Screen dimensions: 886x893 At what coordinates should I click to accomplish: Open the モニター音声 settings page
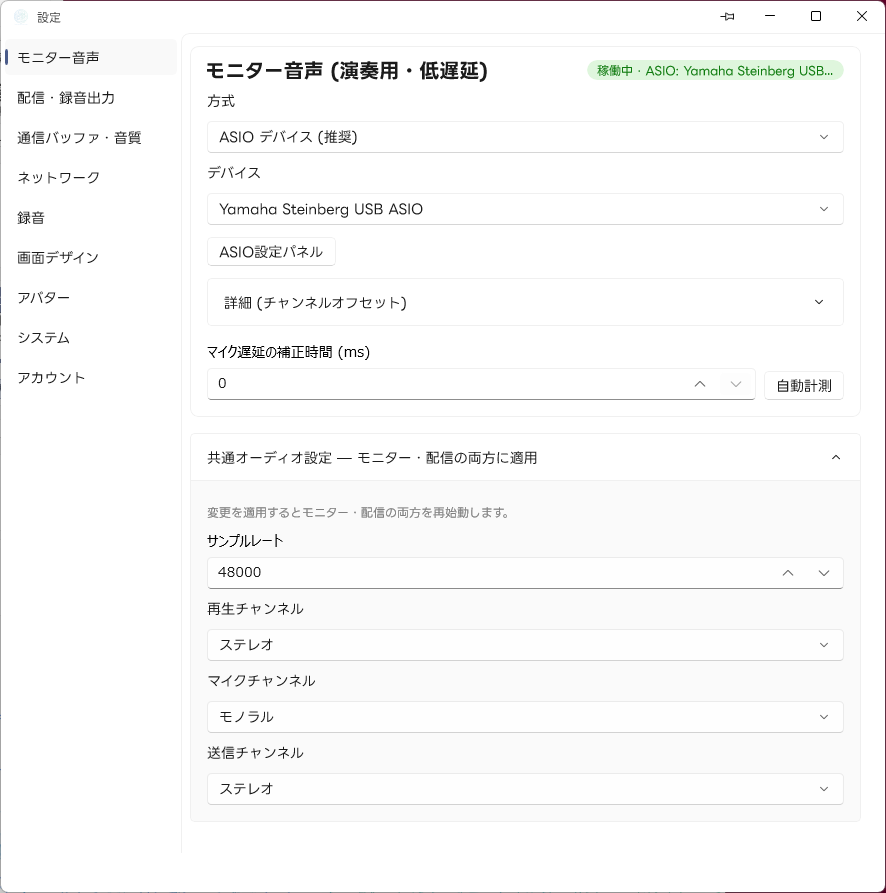click(91, 58)
